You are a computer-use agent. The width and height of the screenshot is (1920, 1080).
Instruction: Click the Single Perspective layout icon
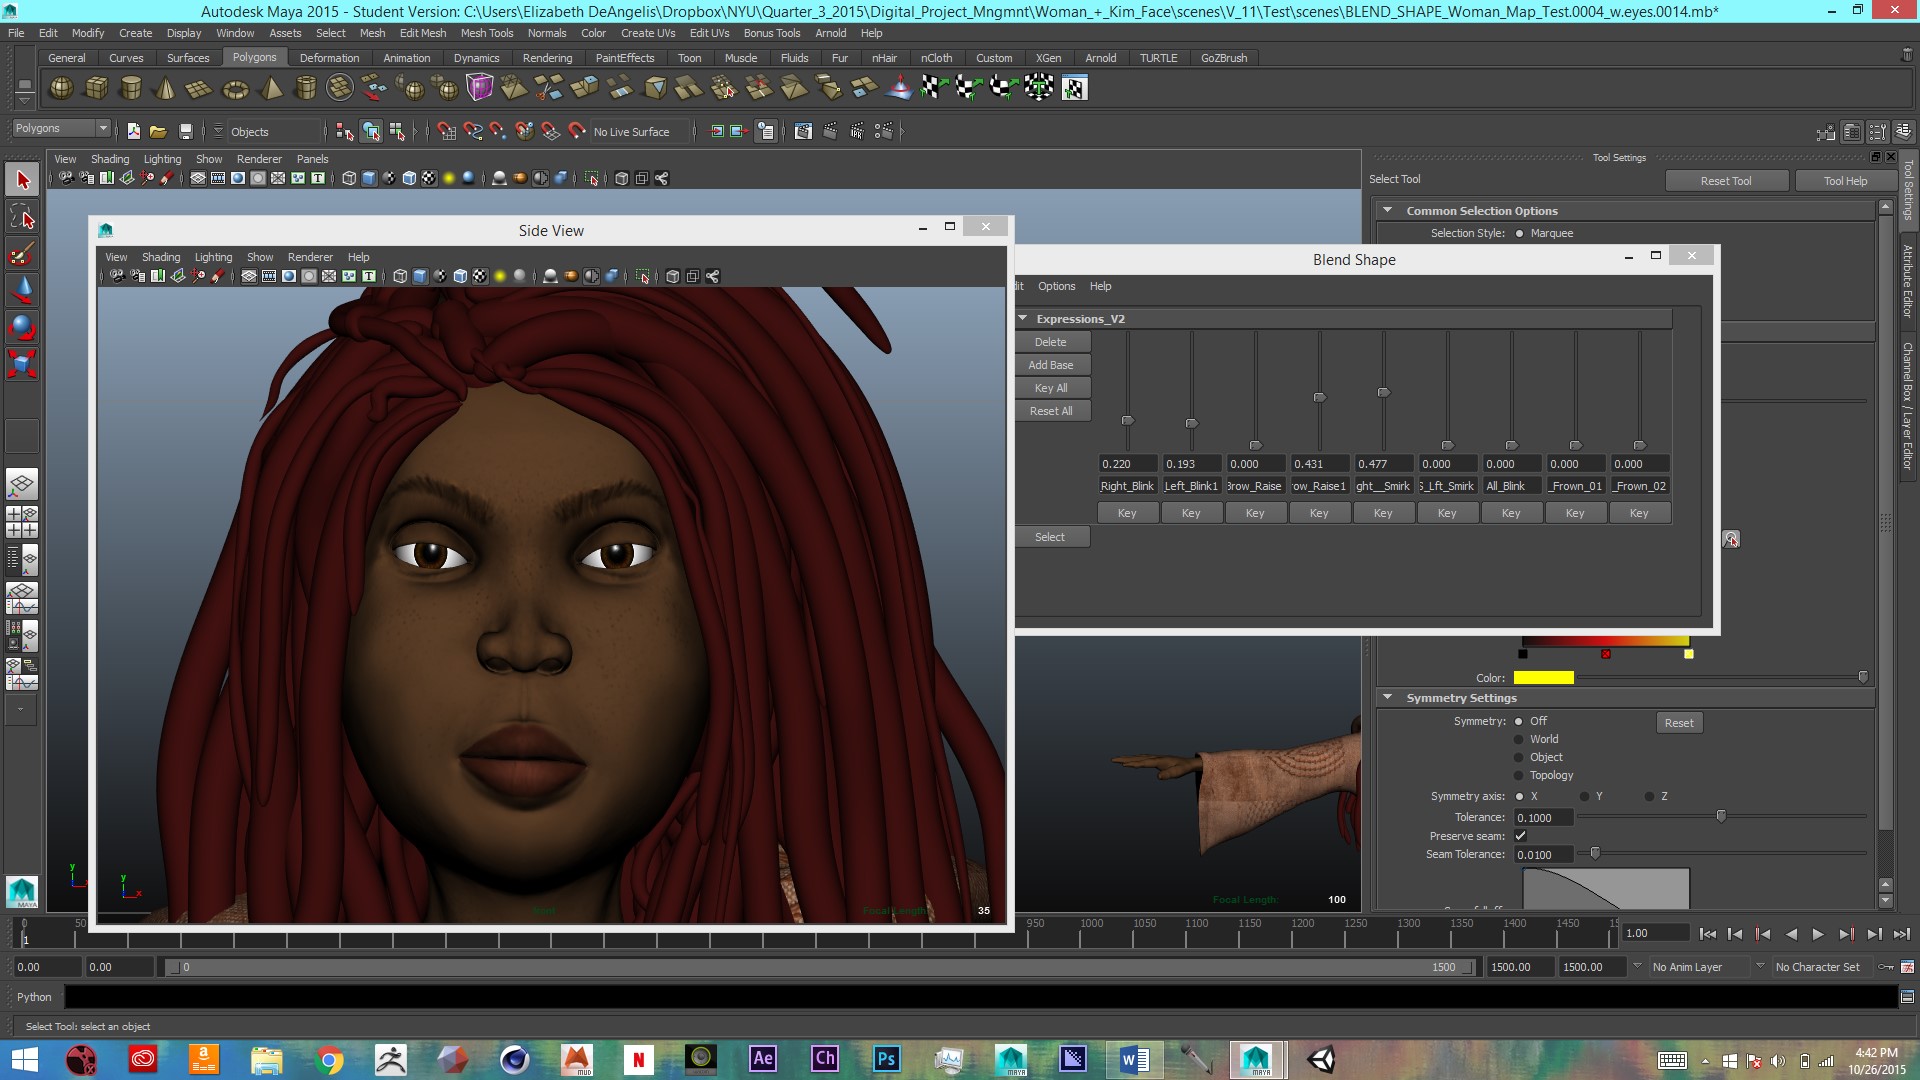click(x=22, y=485)
